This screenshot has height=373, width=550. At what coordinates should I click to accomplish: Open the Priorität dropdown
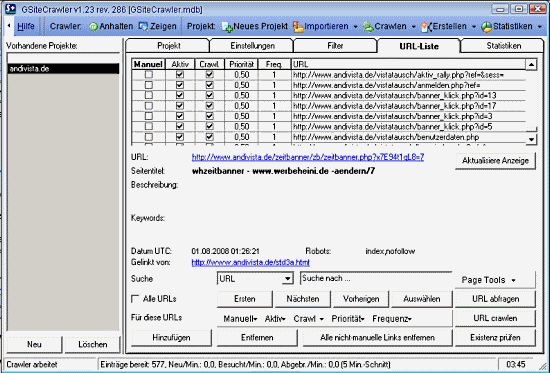tap(348, 319)
